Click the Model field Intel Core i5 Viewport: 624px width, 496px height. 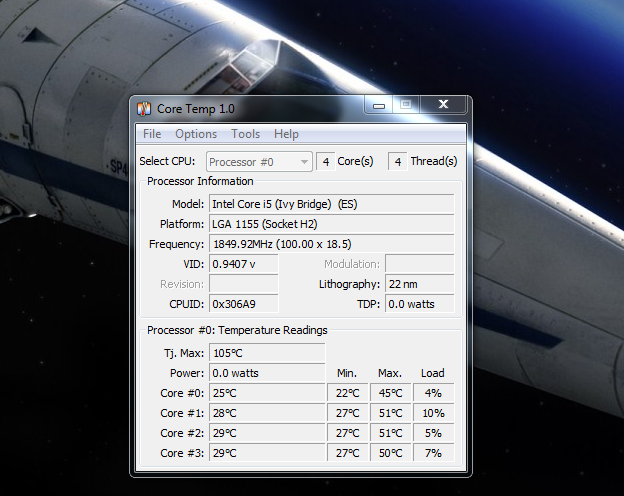[332, 204]
